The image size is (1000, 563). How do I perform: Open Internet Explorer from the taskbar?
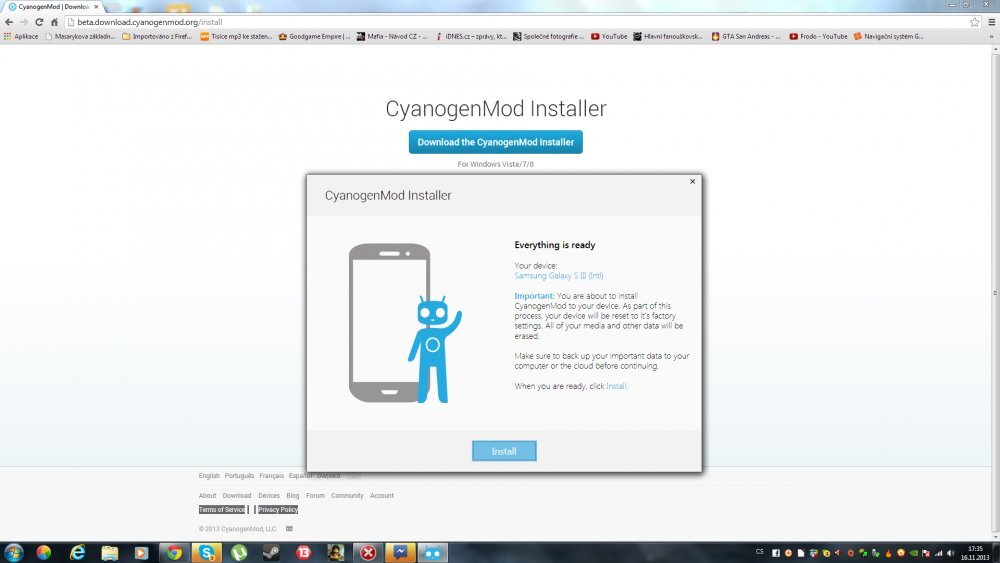(77, 552)
